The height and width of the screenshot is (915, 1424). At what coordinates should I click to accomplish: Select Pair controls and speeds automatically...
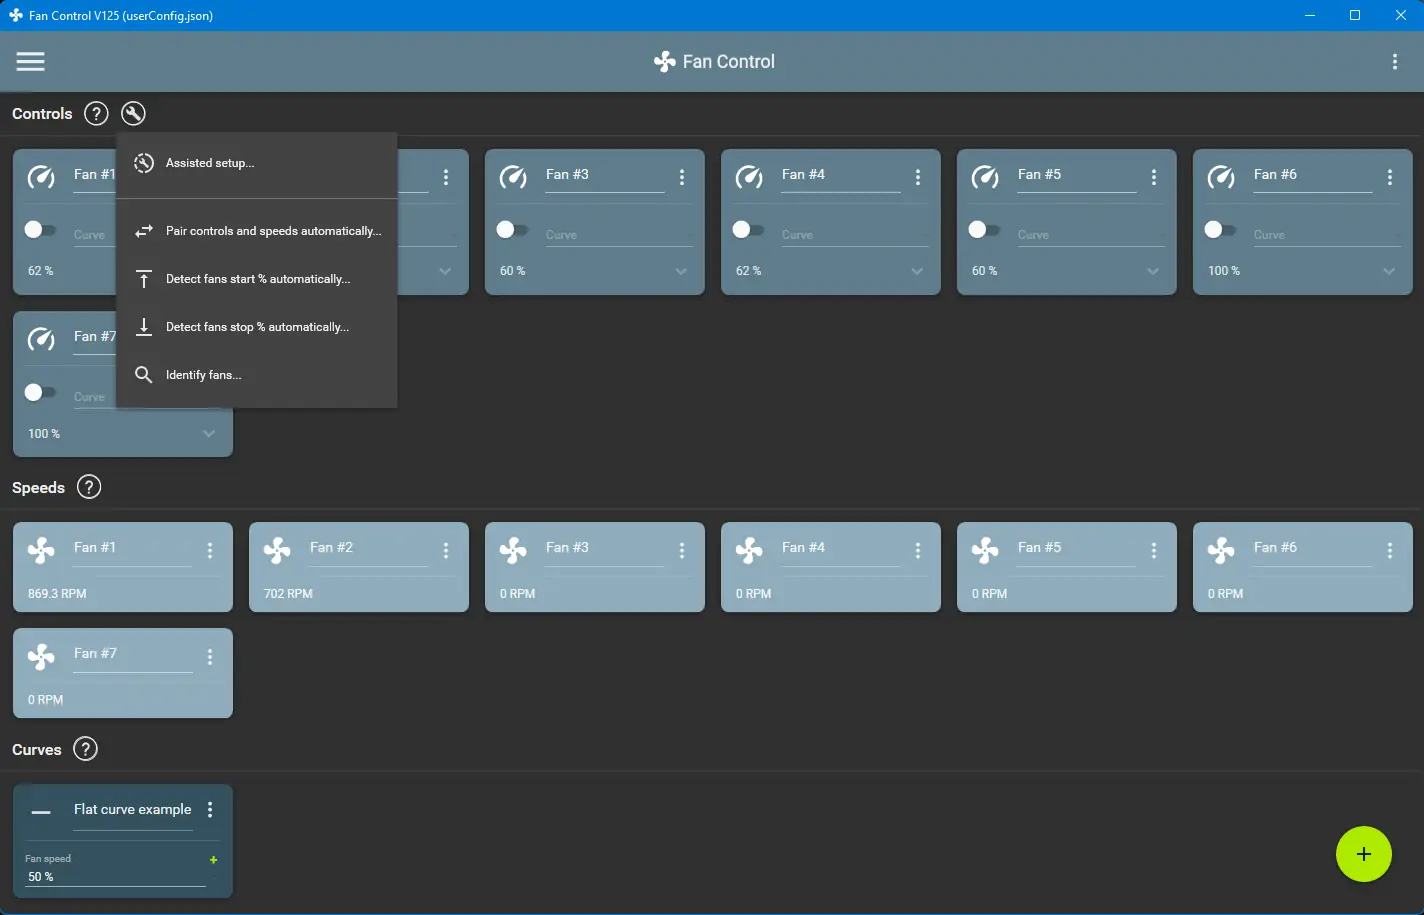(257, 231)
